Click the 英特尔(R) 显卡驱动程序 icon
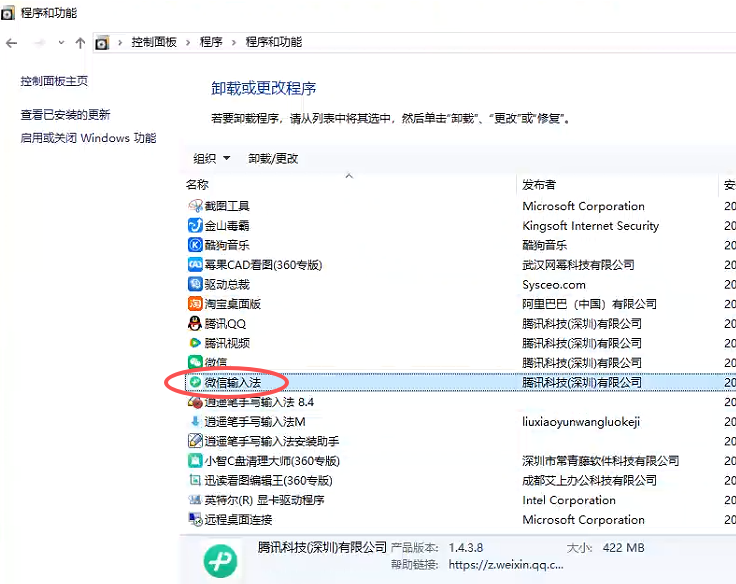The image size is (736, 584). pos(195,500)
